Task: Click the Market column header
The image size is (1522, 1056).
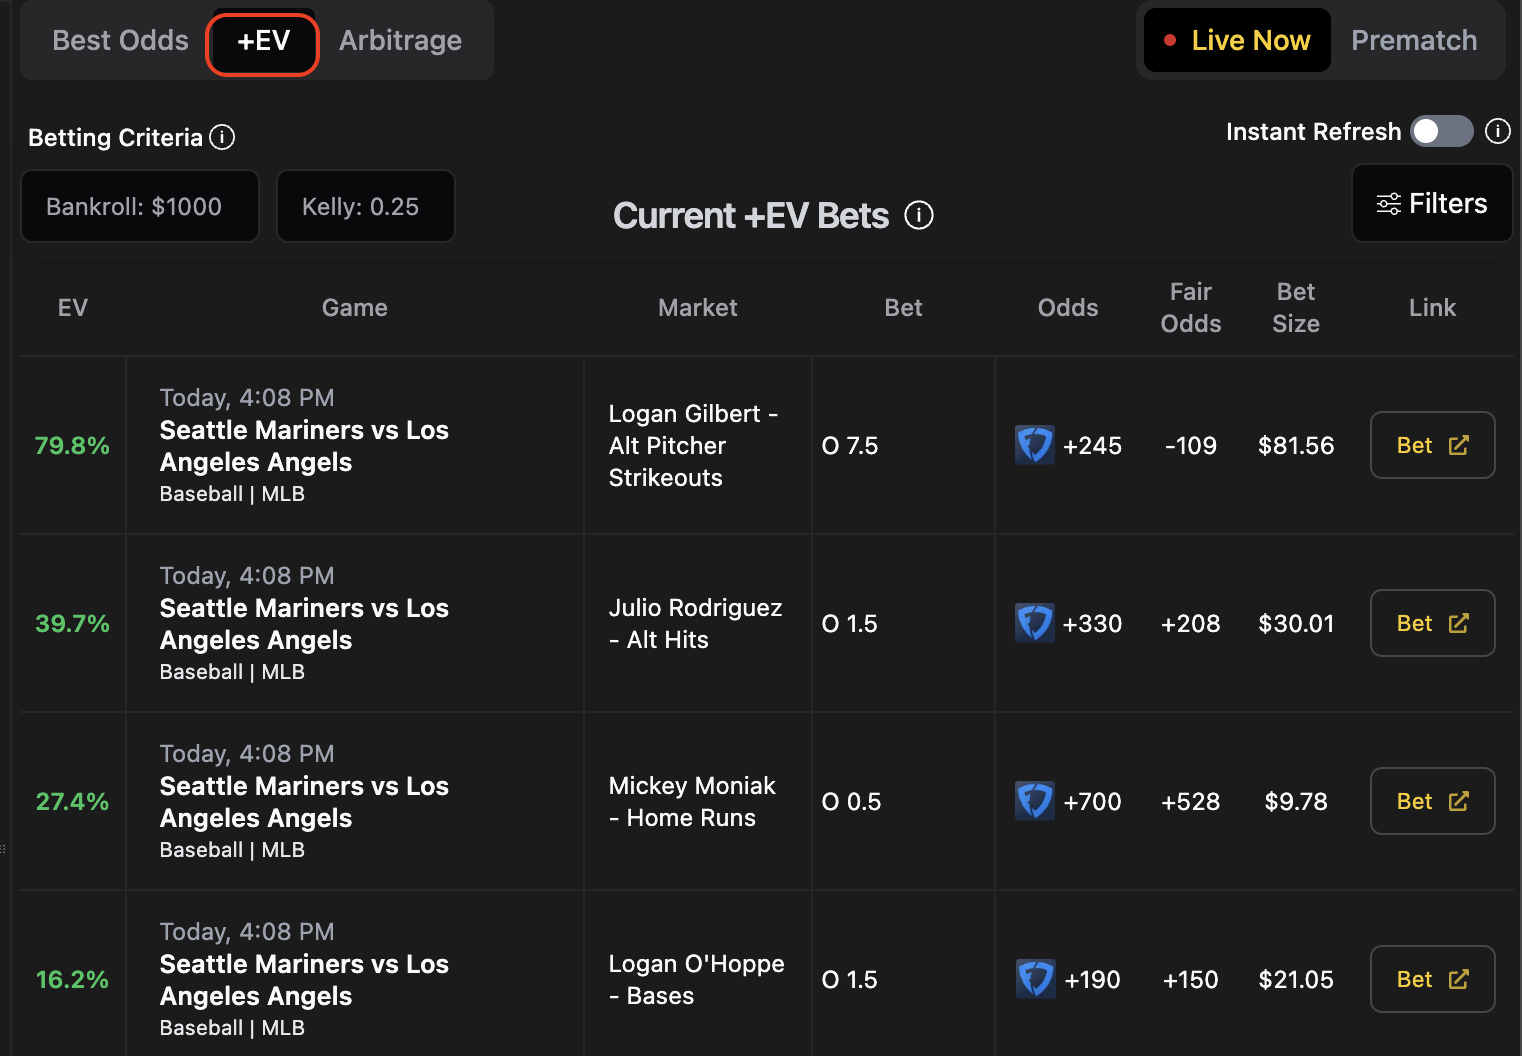Action: tap(697, 307)
